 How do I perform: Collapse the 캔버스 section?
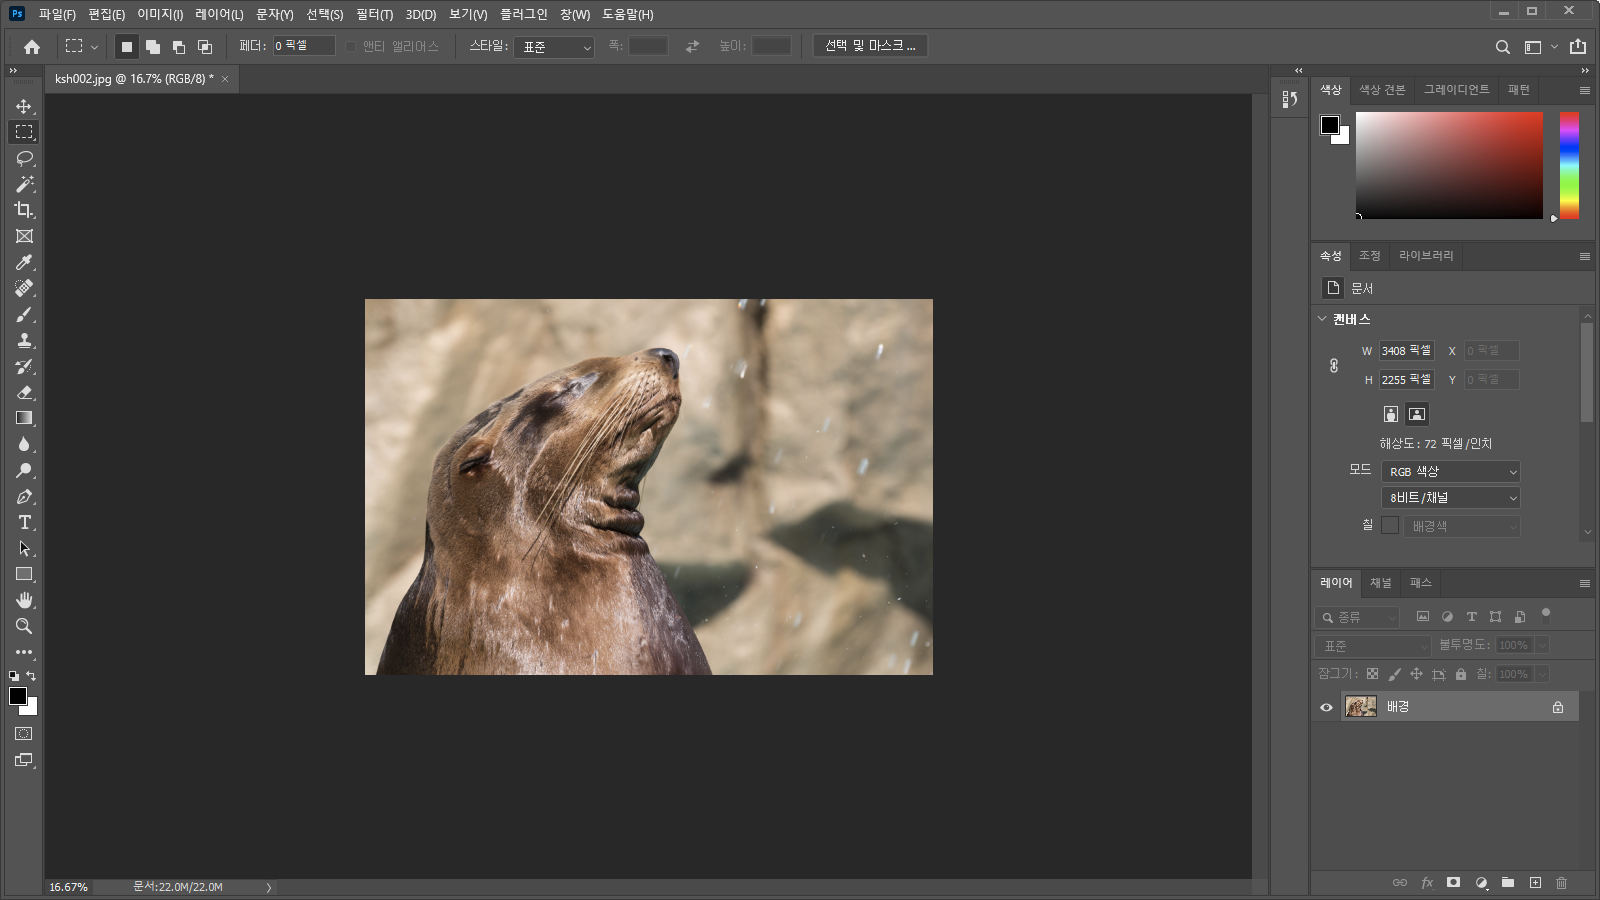[1322, 319]
